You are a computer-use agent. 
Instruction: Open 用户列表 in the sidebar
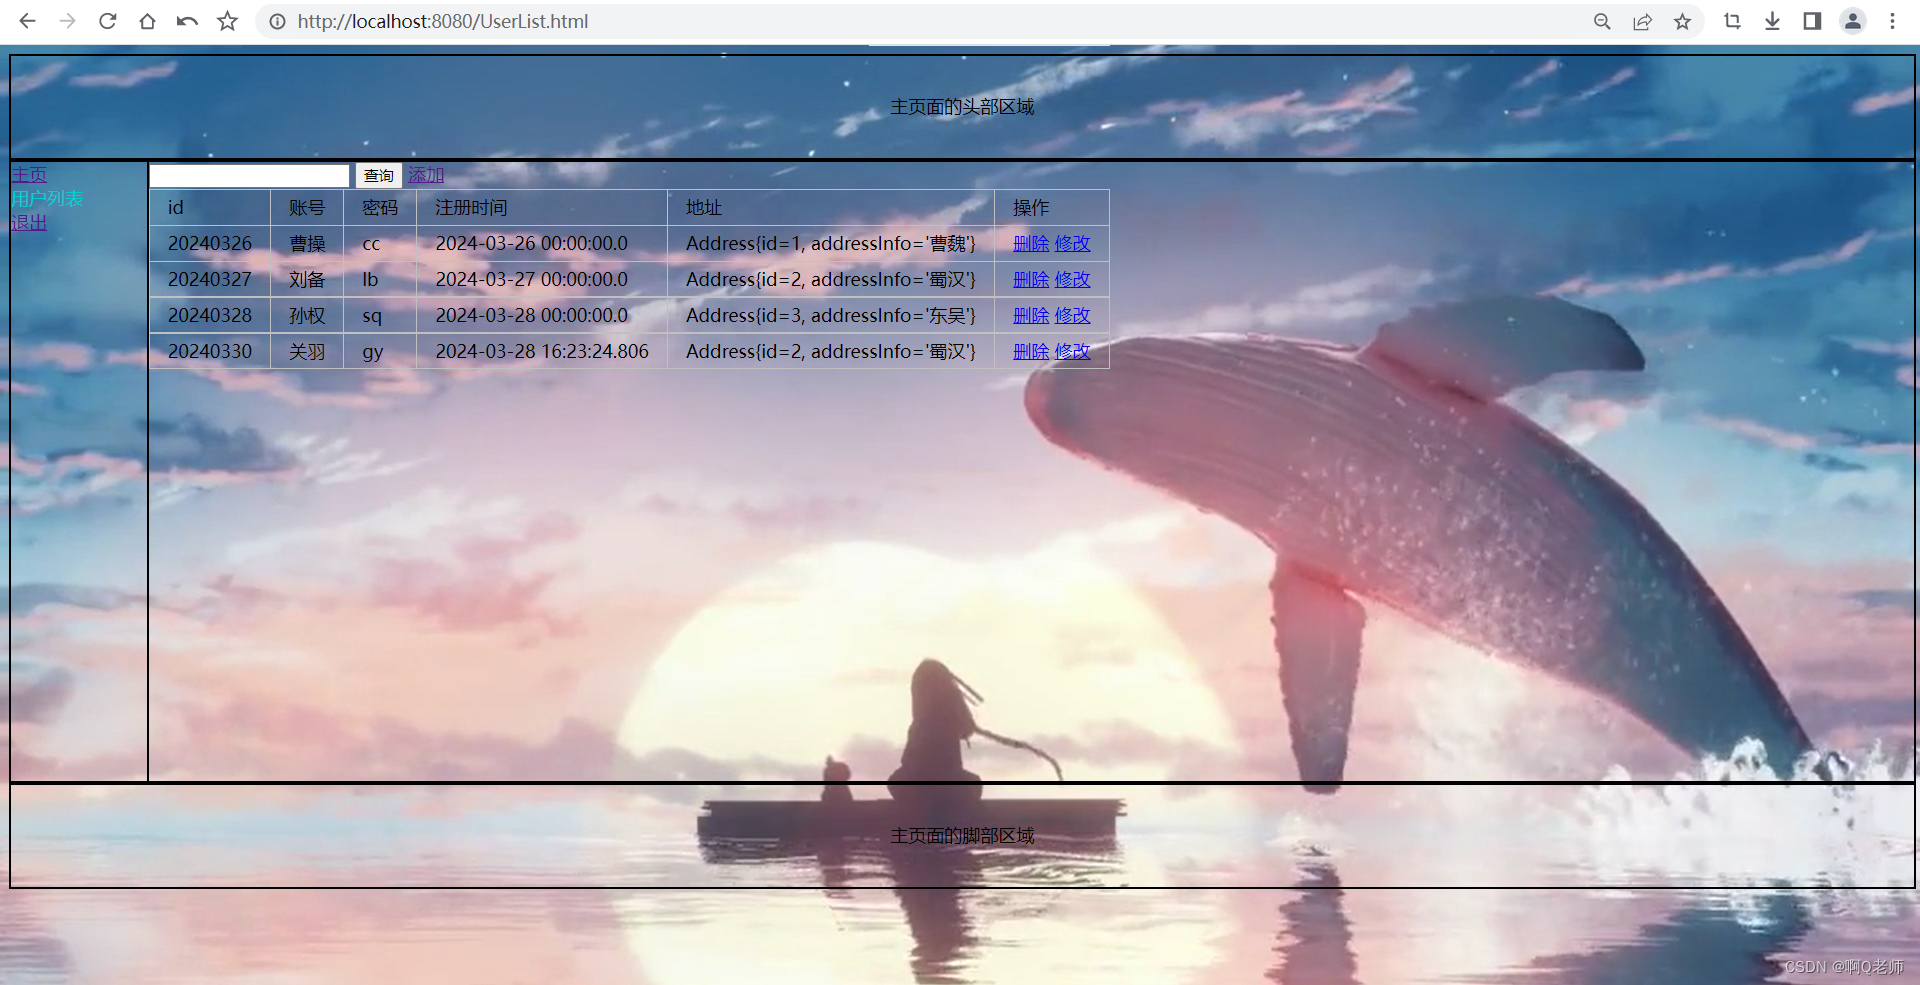47,199
